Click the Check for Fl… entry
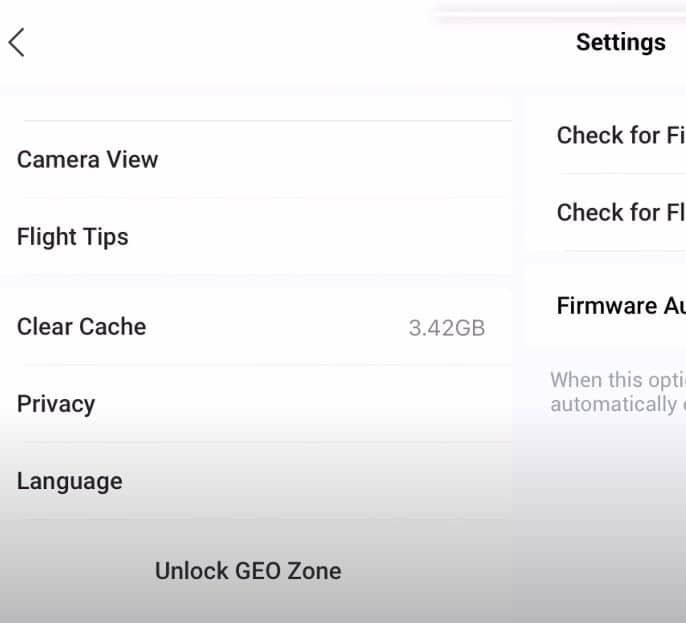 (x=621, y=213)
